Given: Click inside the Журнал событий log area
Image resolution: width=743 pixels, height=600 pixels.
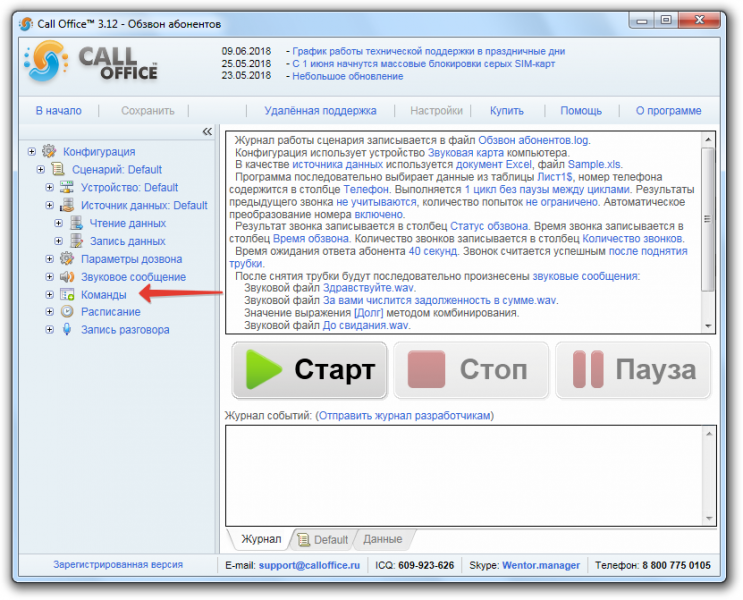Looking at the screenshot, I should [x=464, y=476].
